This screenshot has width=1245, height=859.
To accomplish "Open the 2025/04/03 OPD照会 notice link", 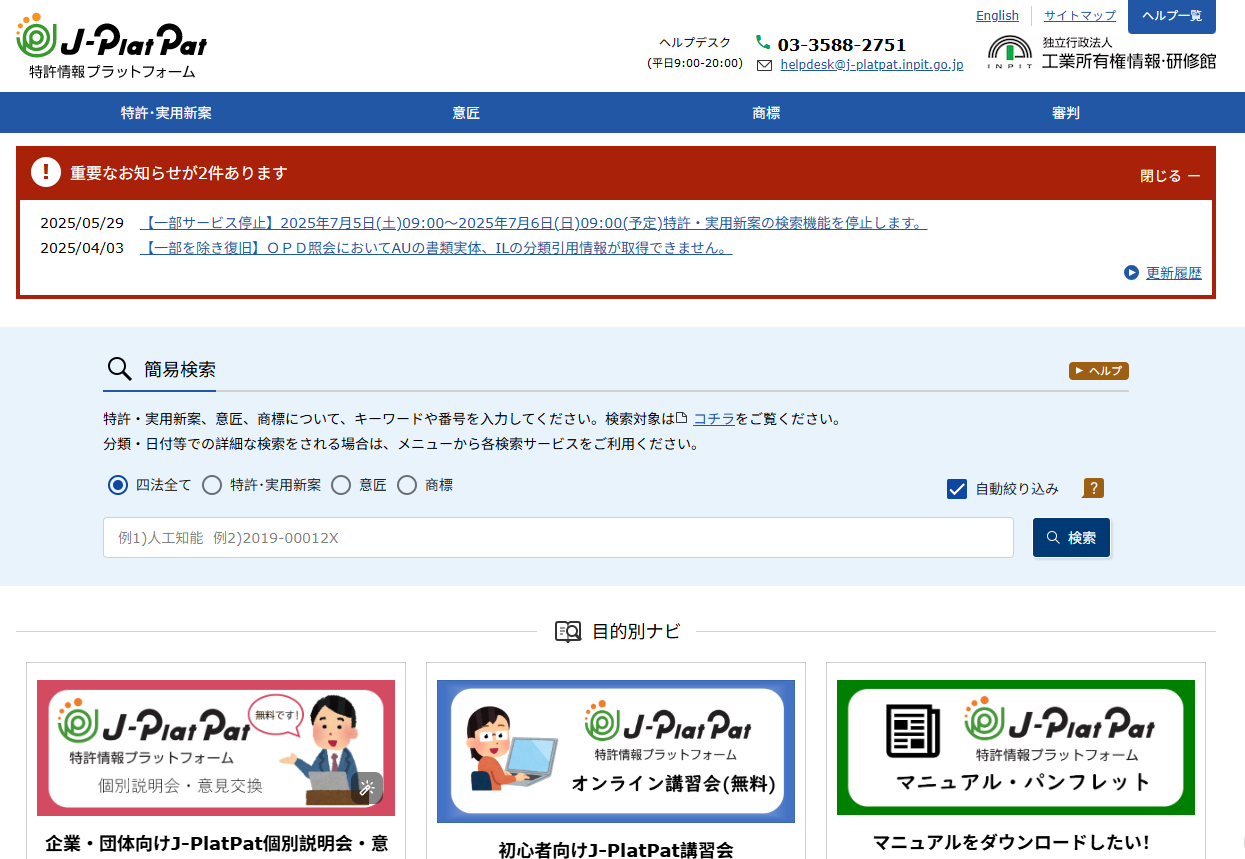I will tap(436, 248).
